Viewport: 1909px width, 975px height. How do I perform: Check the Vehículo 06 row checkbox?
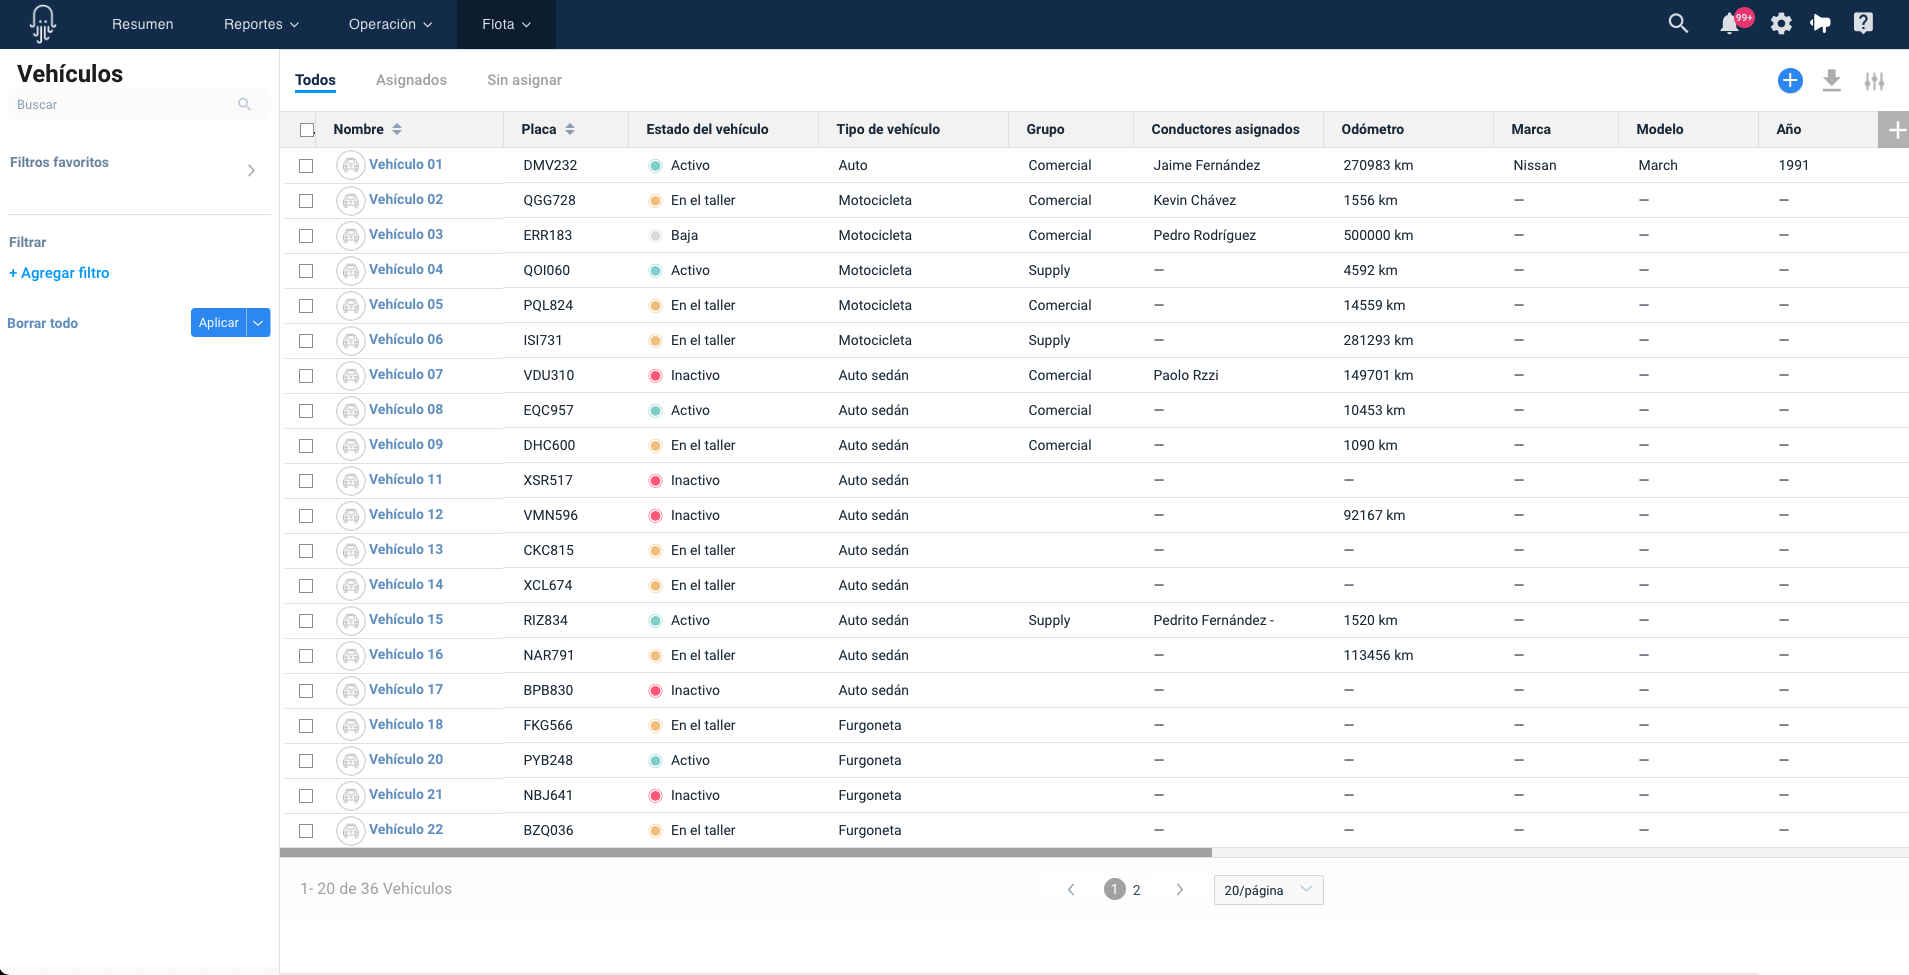coord(306,341)
